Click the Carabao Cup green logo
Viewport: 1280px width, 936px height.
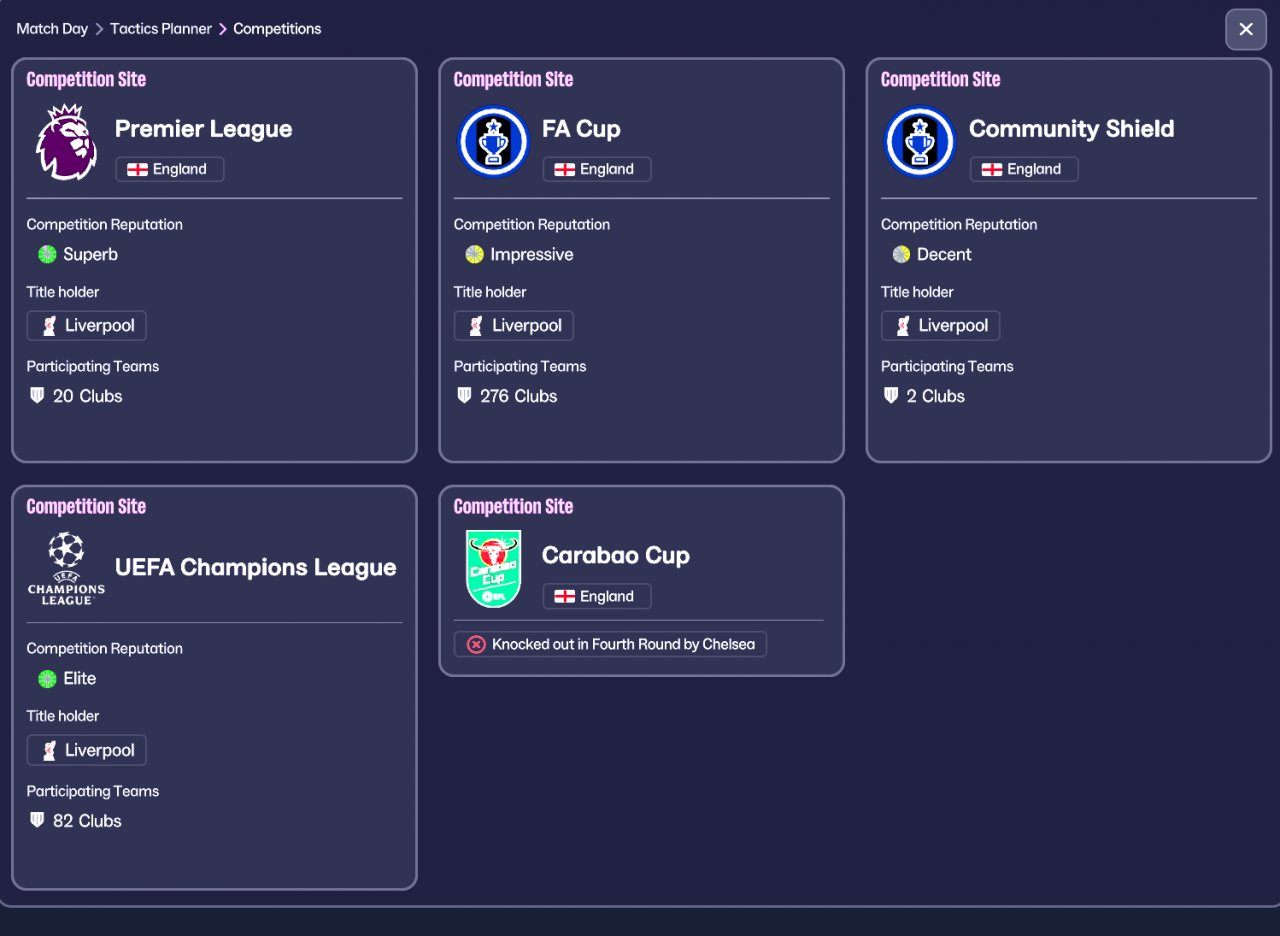click(x=493, y=568)
